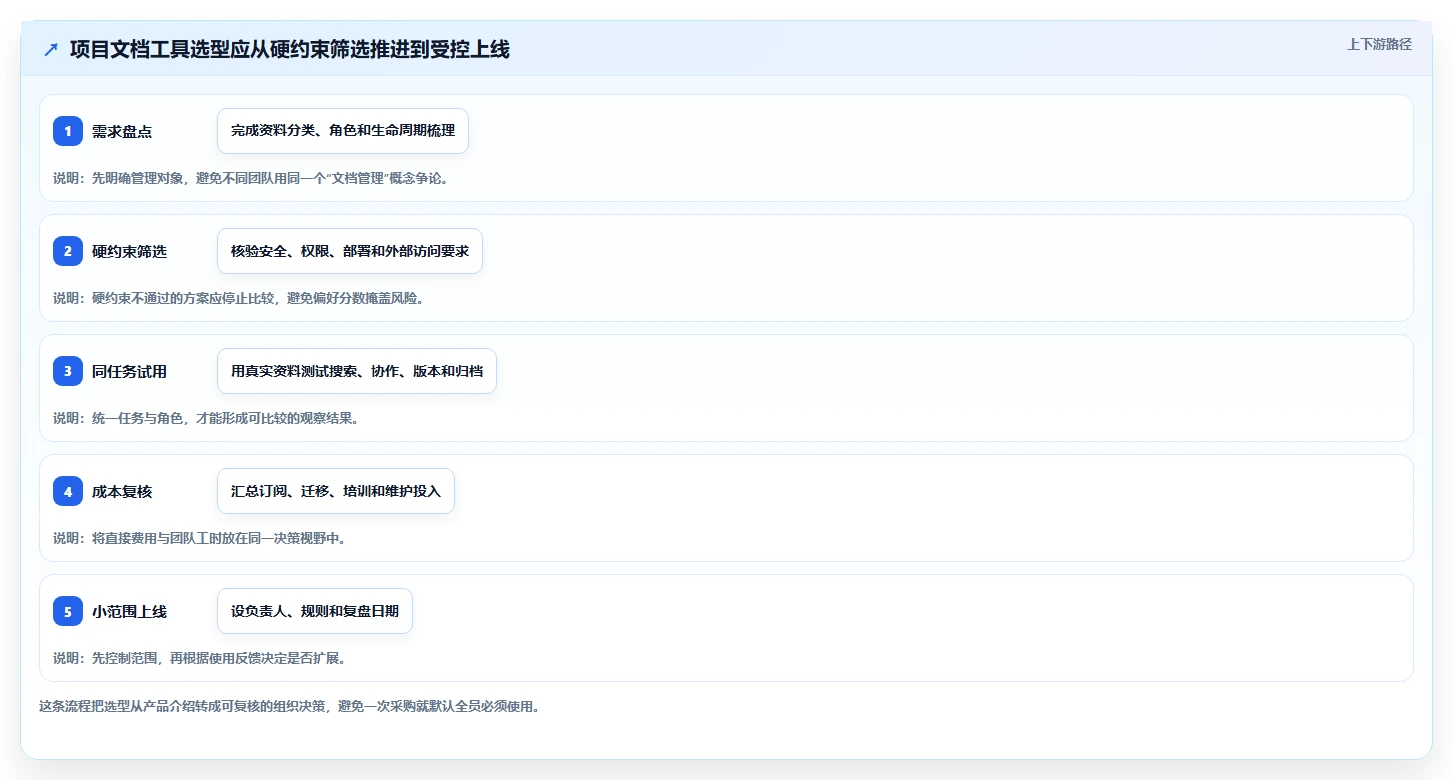Select the 小范围上线 step label
The image size is (1453, 780).
click(129, 611)
